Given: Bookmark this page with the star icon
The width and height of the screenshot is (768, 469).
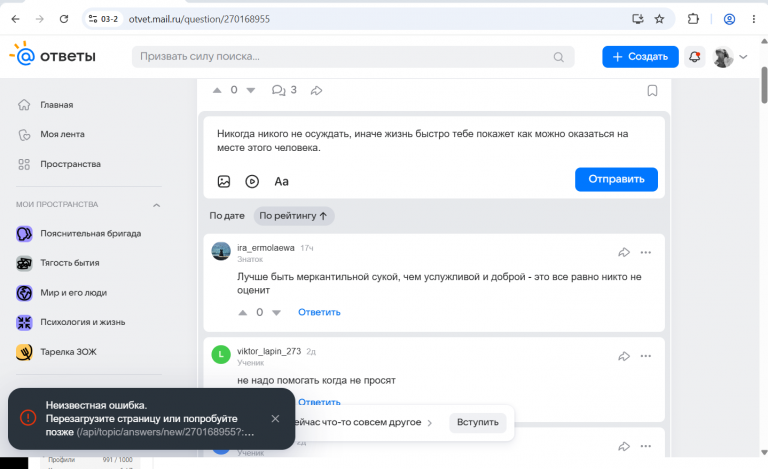Looking at the screenshot, I should tap(659, 19).
